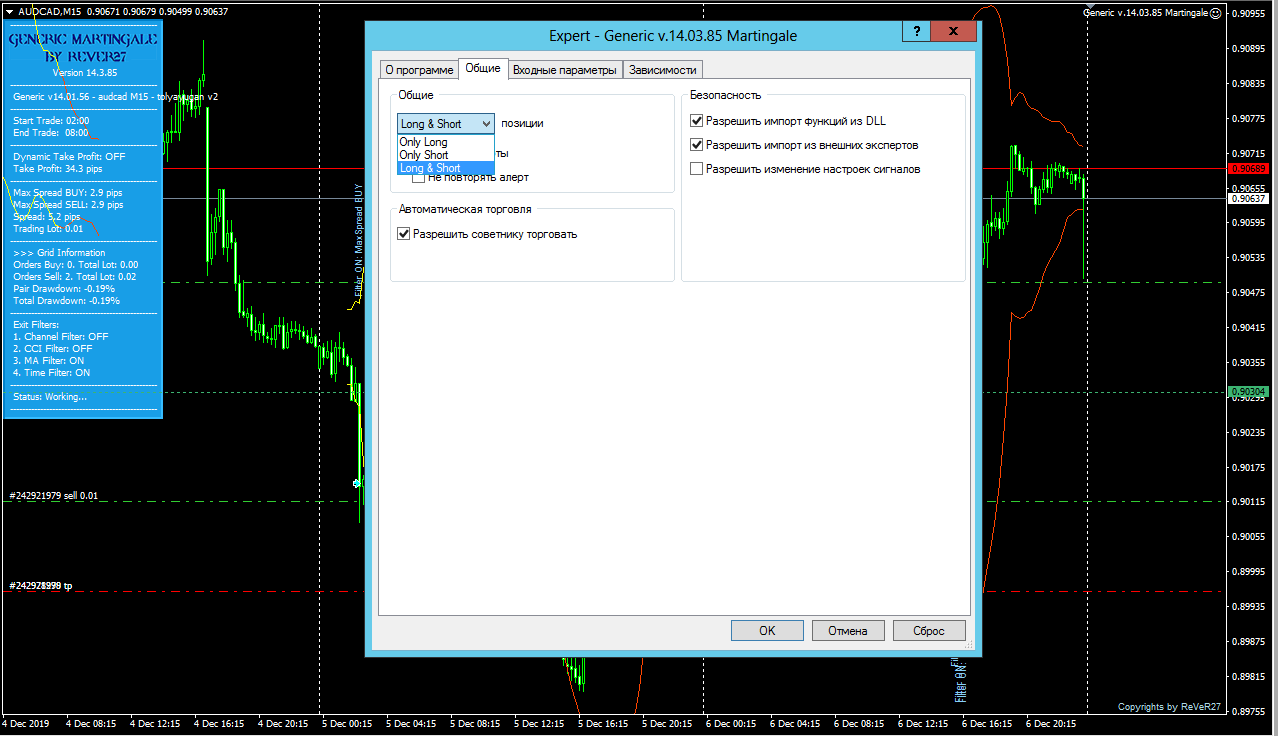Open the Long & Short positions combo box

(x=446, y=123)
